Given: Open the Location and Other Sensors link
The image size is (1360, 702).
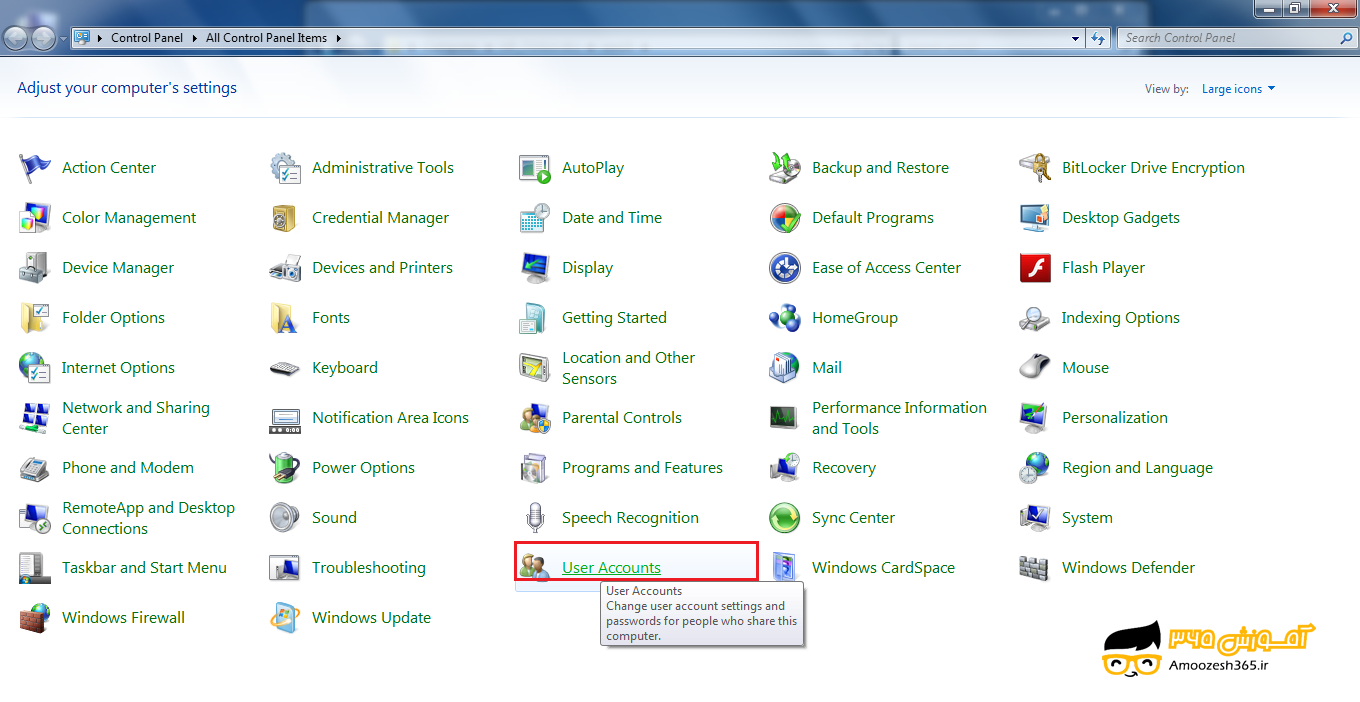Looking at the screenshot, I should pos(628,368).
